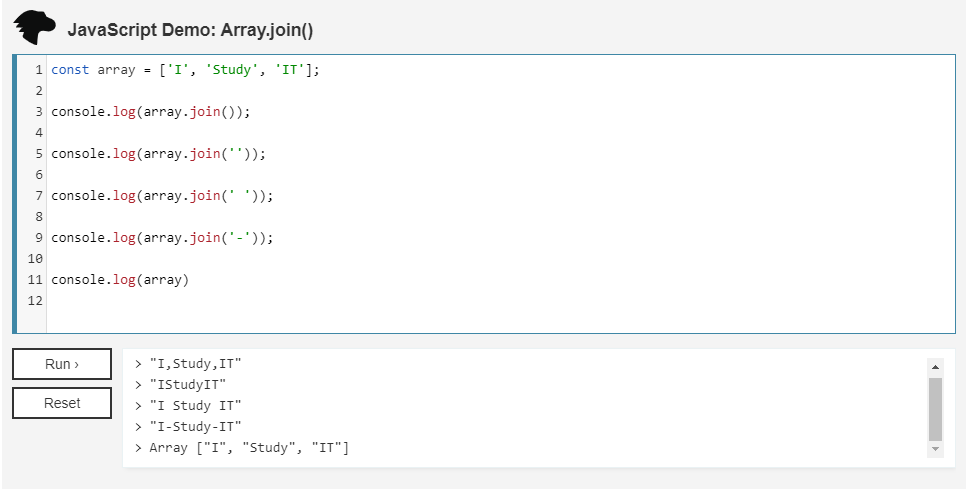Click the array.join() line with no arguments
968x491 pixels.
coord(150,112)
